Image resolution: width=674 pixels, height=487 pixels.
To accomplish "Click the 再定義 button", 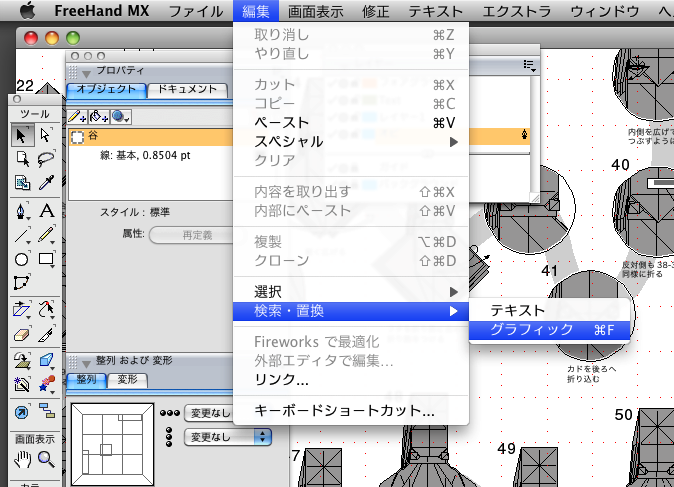I will 192,235.
